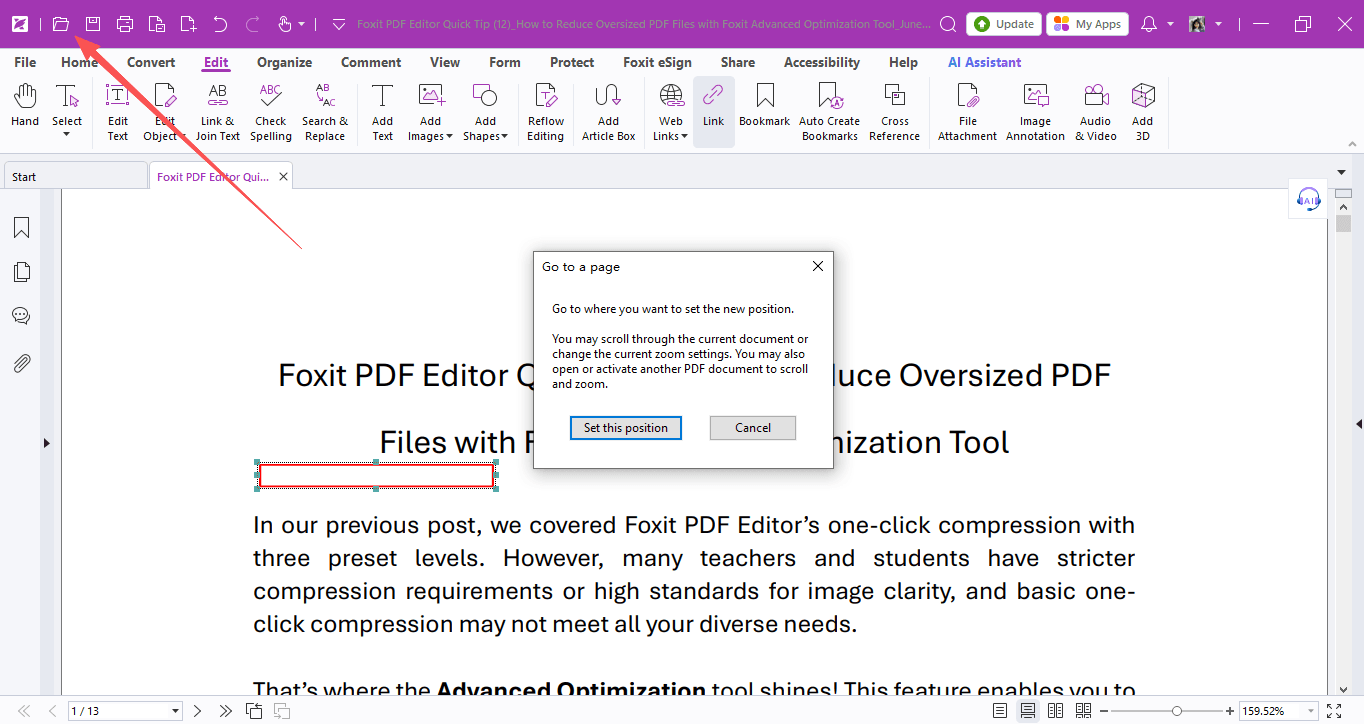This screenshot has height=724, width=1364.
Task: Add a Bookmark from the ribbon
Action: click(765, 106)
